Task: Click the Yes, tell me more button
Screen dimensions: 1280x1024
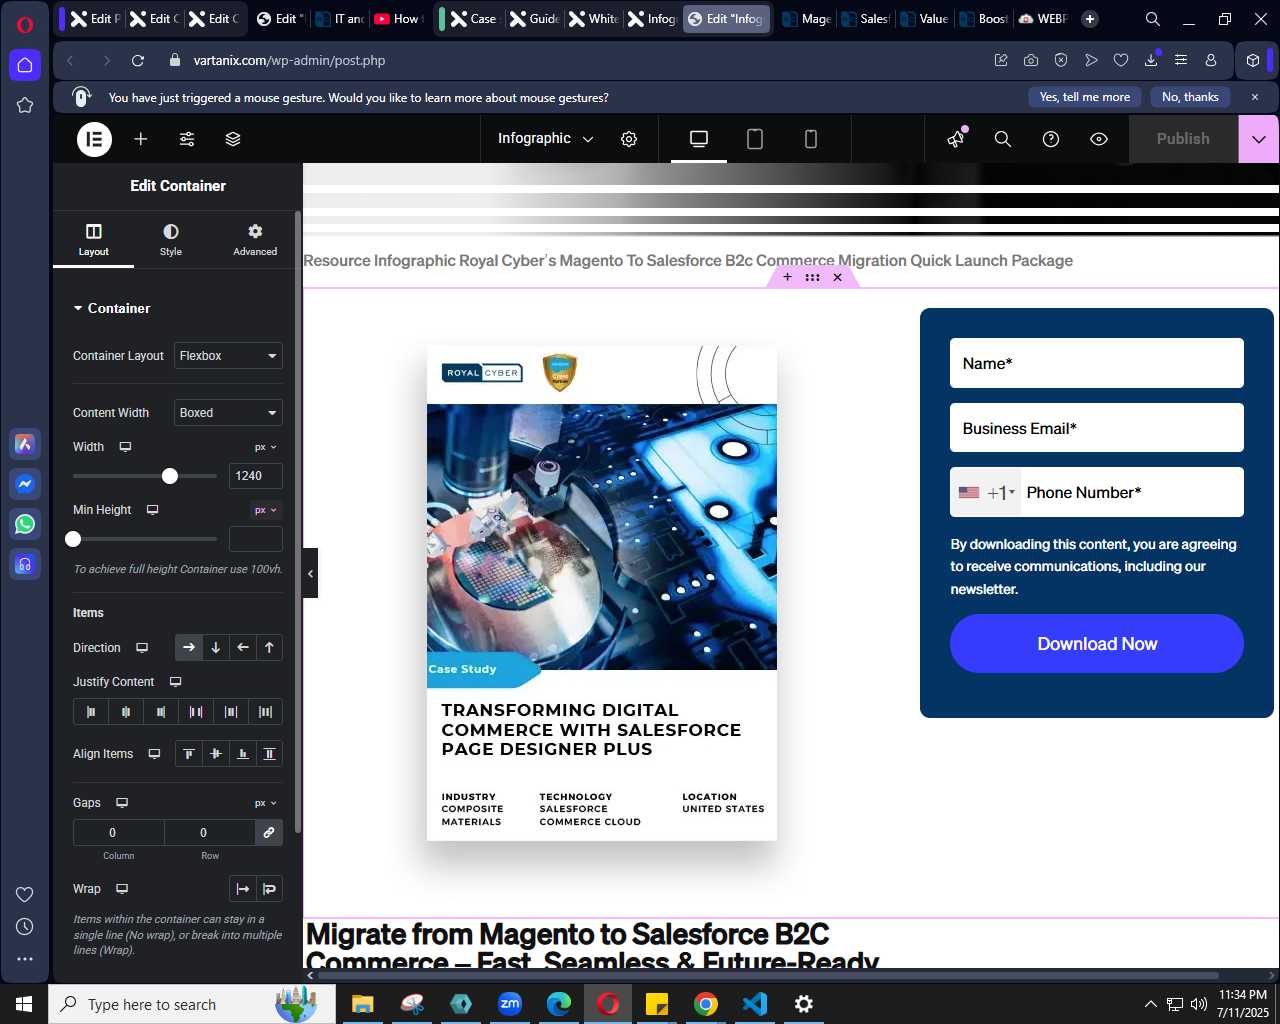Action: (1085, 97)
